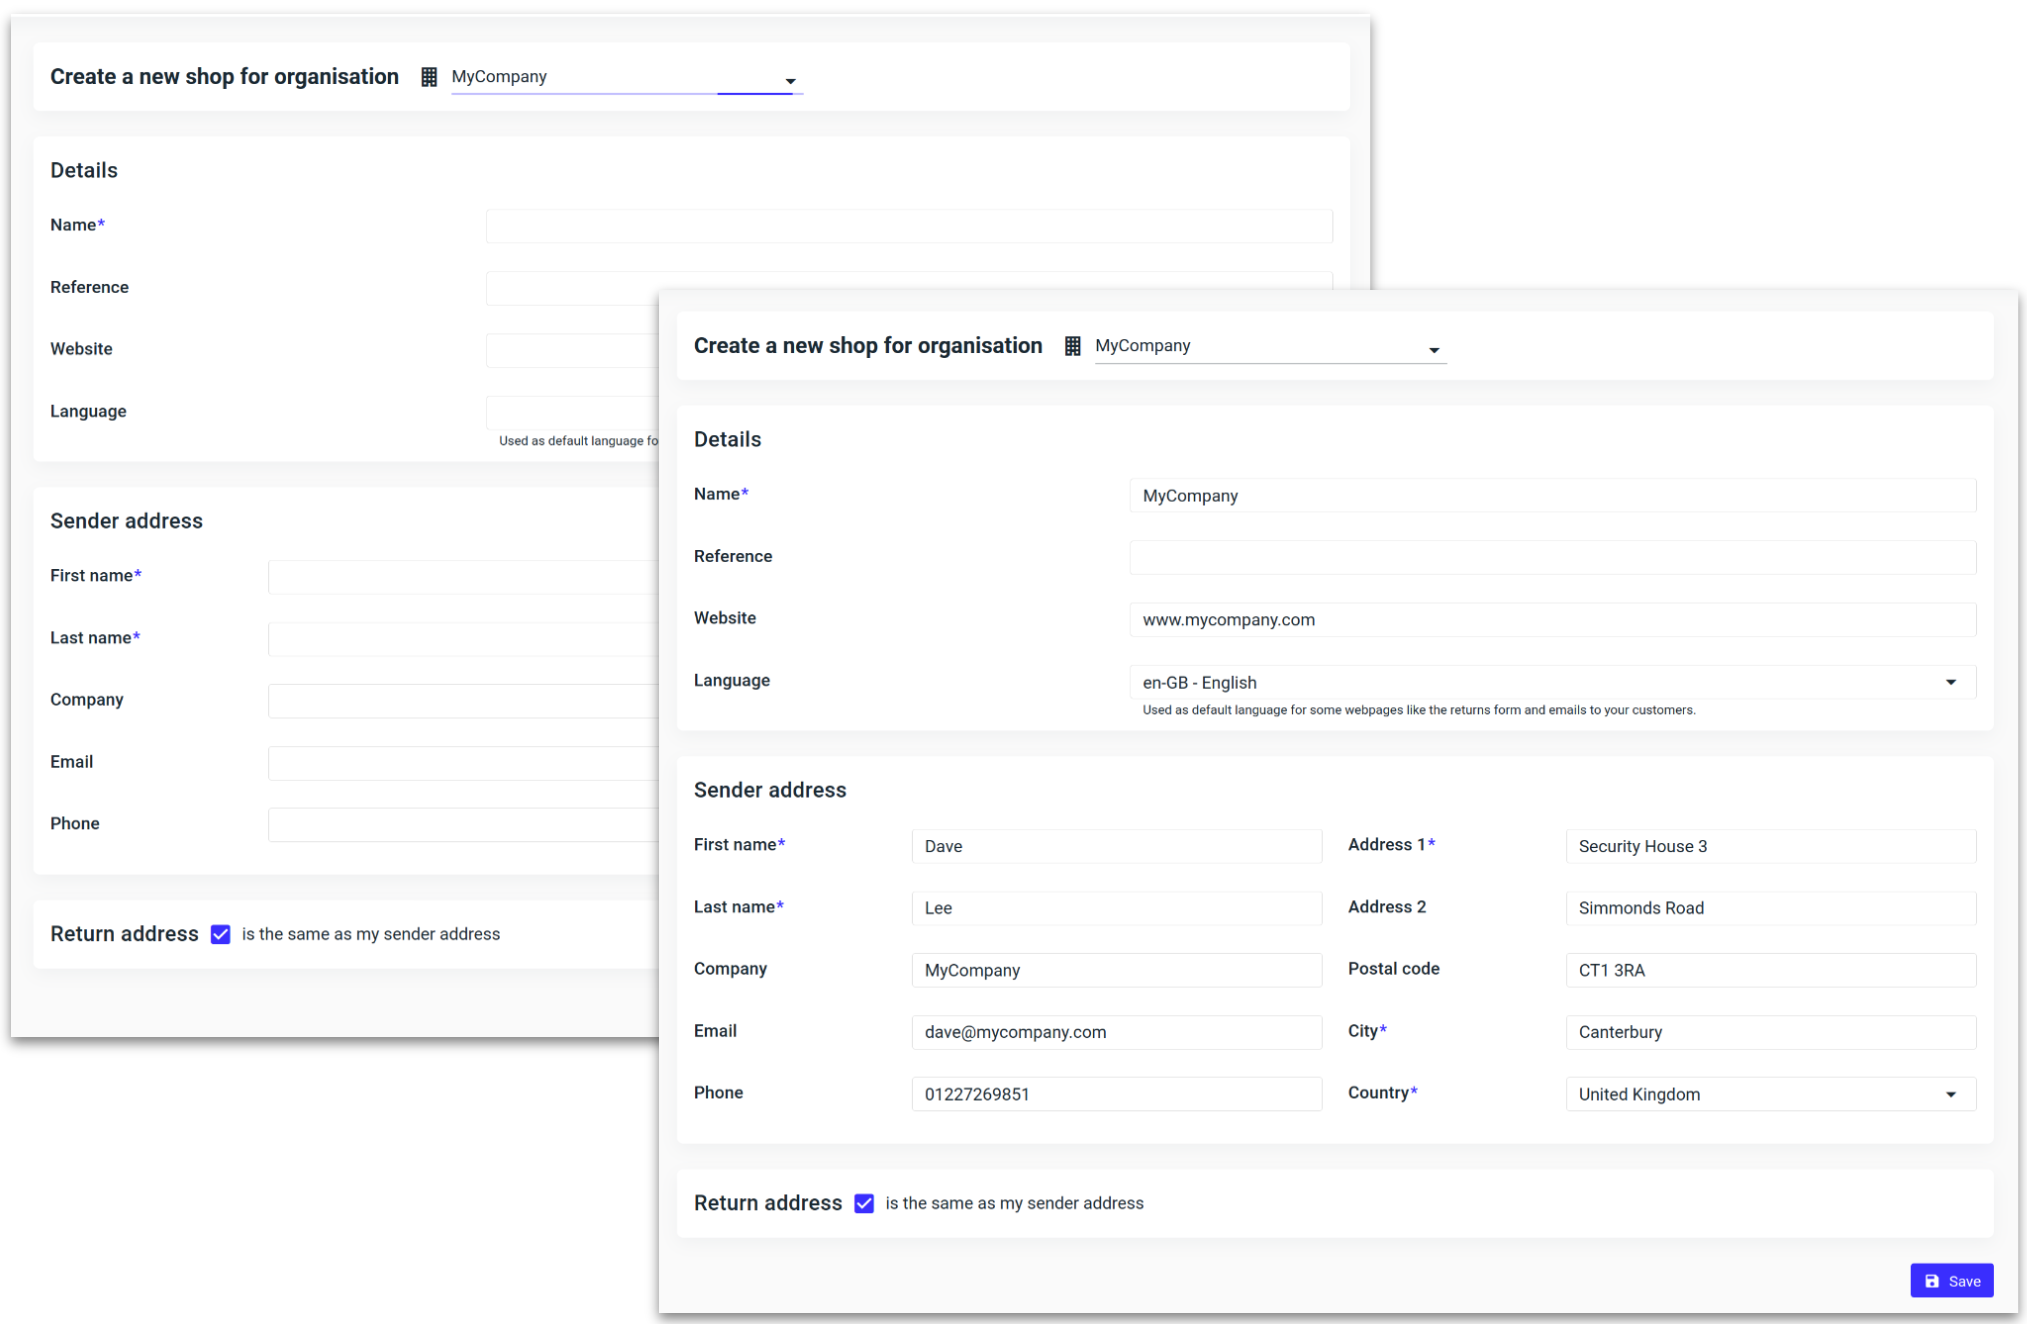
Task: Open MyCompany organisation dropdown in back window
Action: click(x=627, y=78)
